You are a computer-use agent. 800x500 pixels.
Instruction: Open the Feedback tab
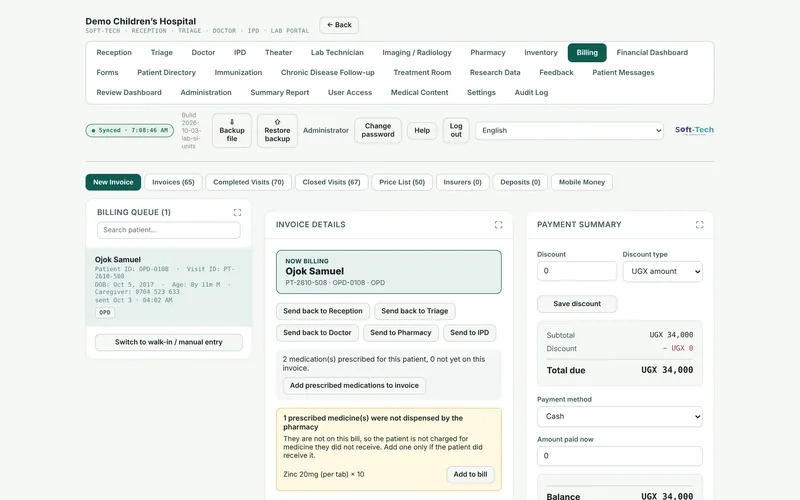coord(556,72)
